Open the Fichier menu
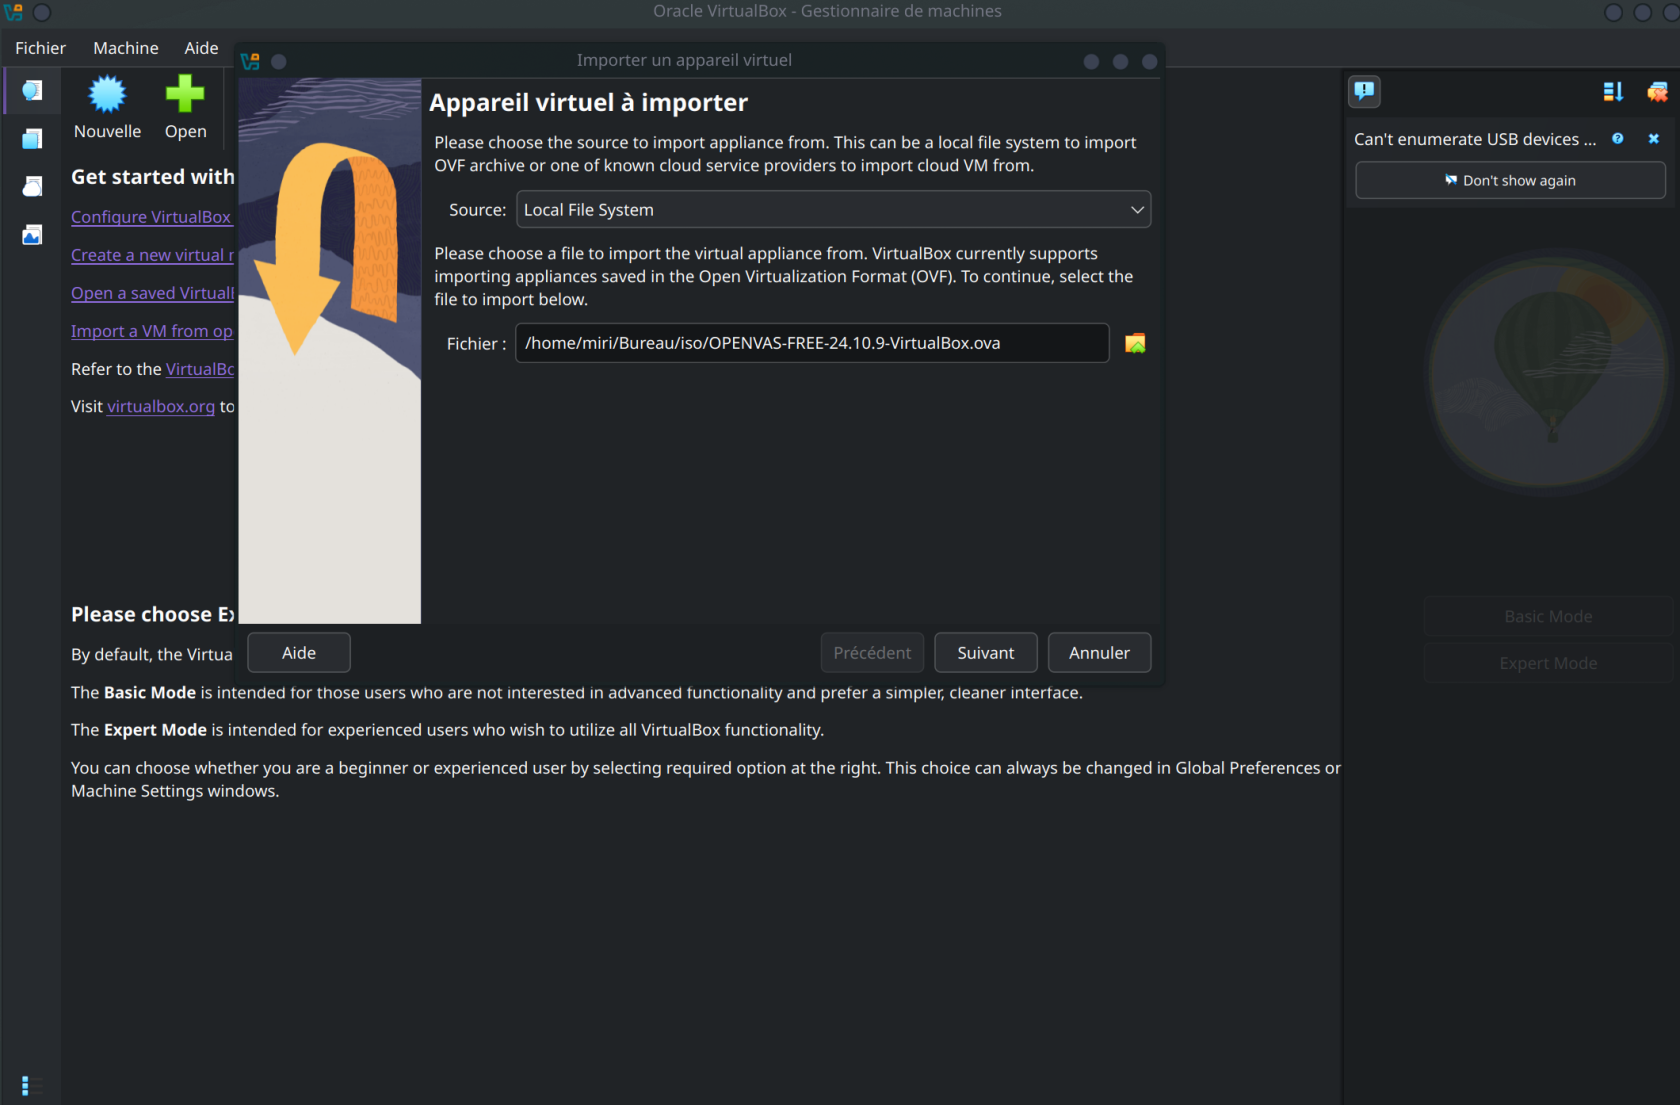 (40, 48)
